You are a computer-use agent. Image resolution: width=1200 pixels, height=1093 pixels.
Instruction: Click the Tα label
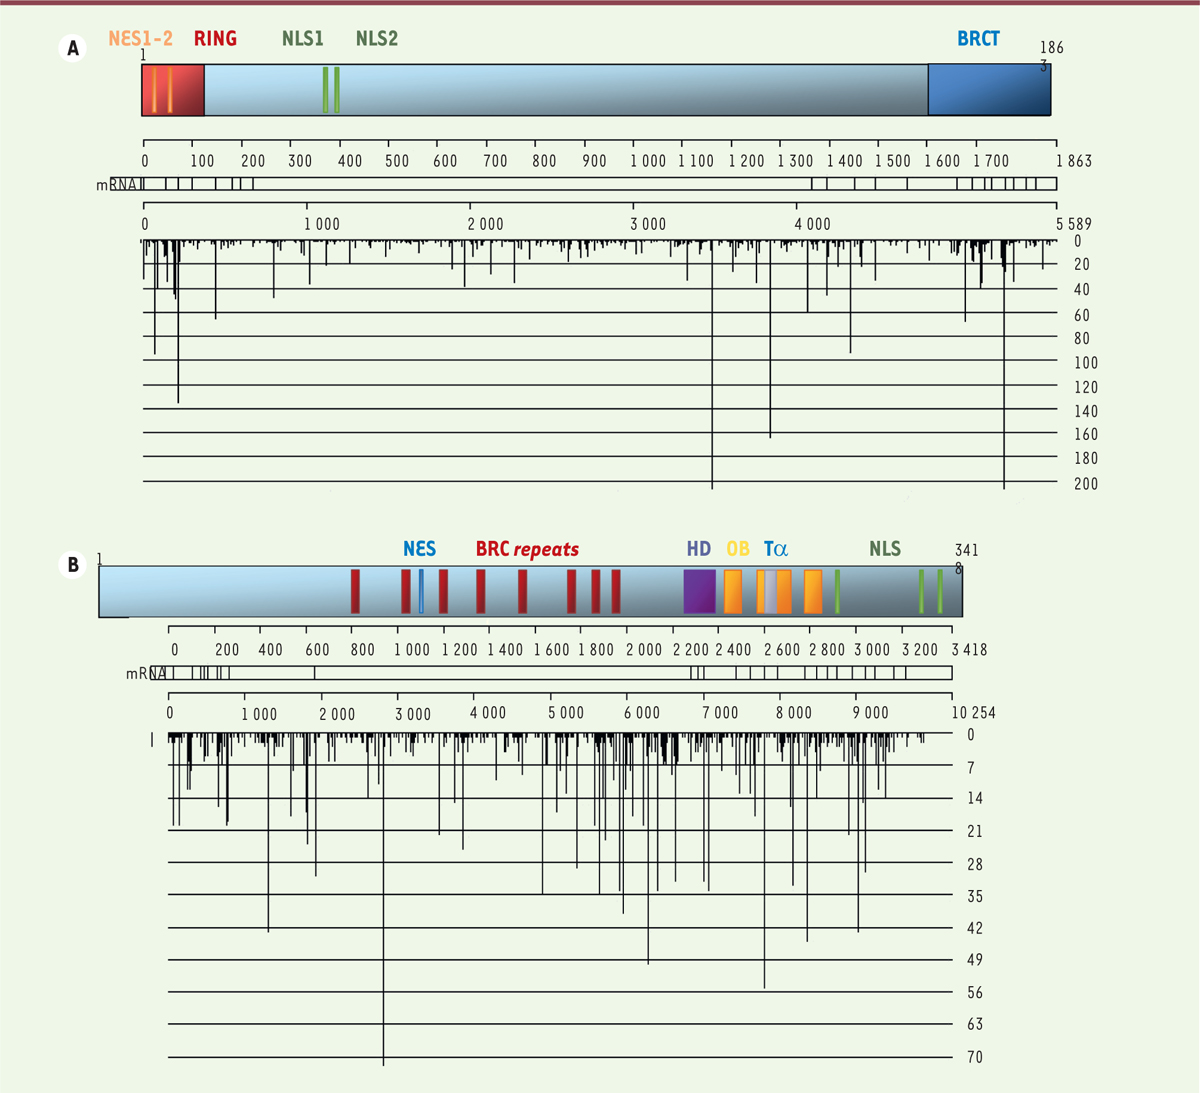(776, 549)
